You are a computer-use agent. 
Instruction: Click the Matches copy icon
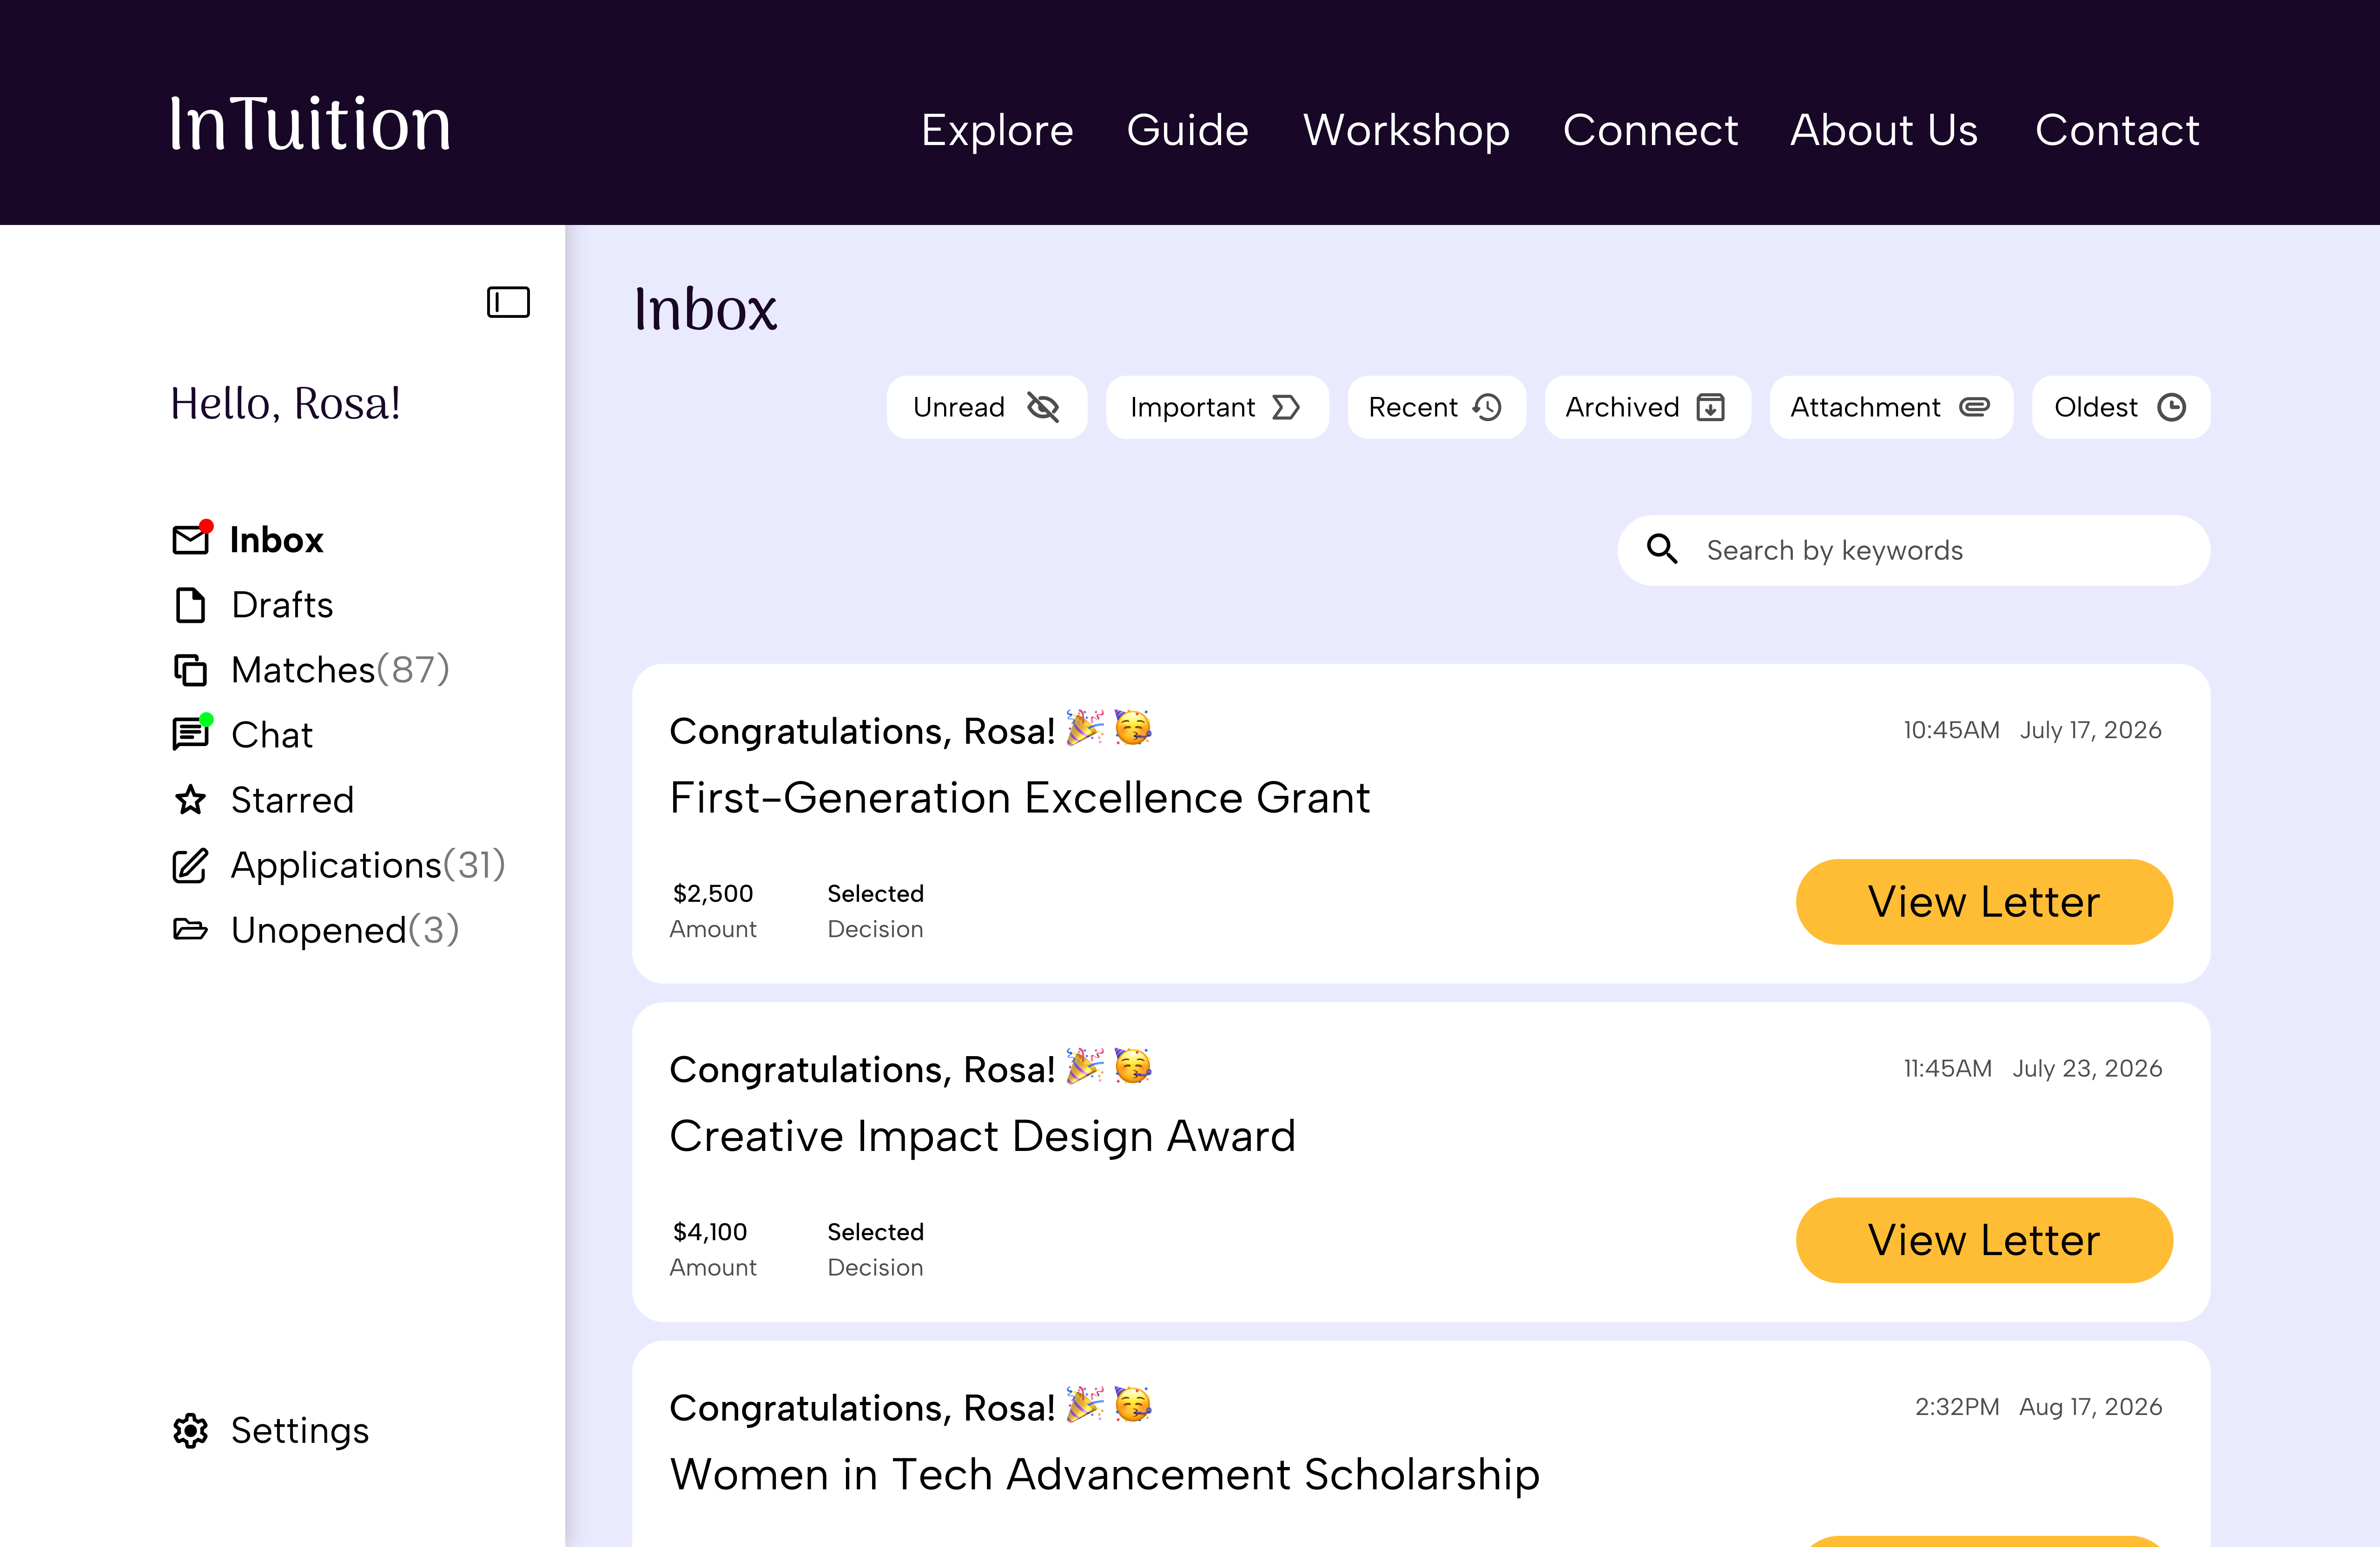tap(190, 669)
